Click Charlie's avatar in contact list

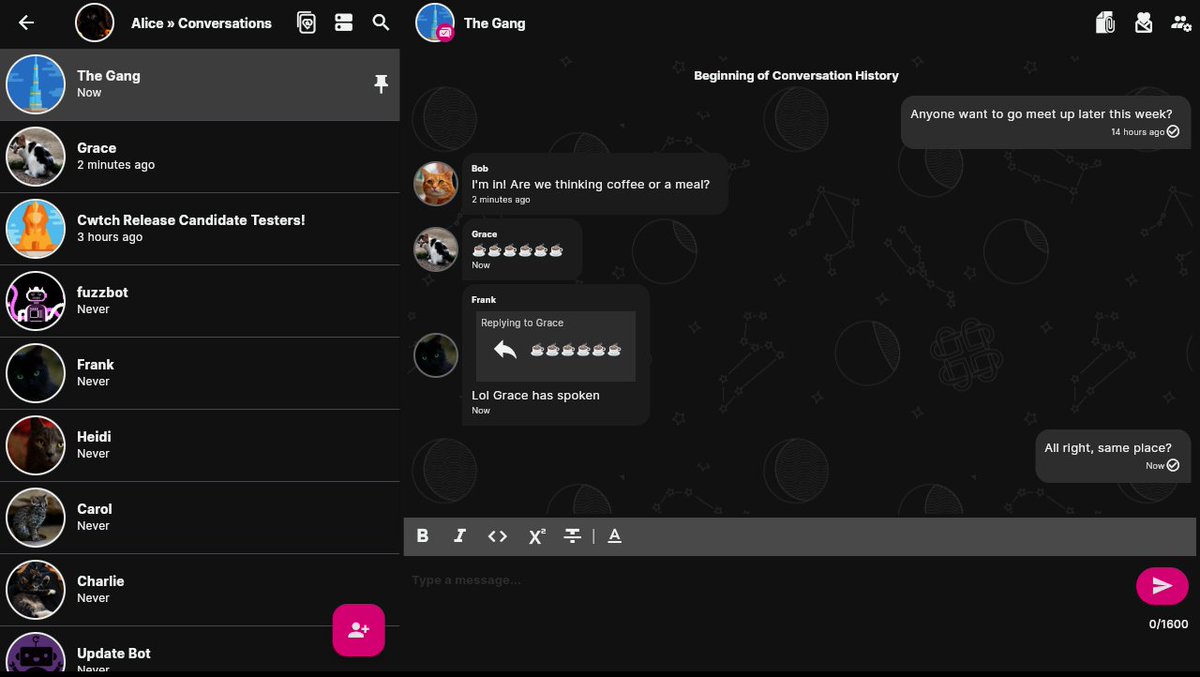36,589
